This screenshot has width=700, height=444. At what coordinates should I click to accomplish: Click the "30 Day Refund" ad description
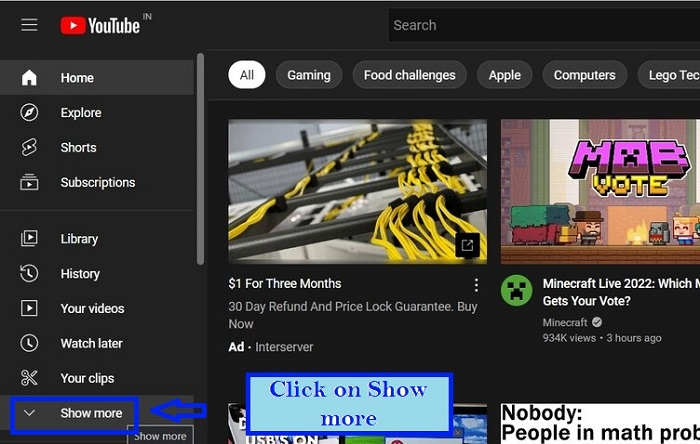353,315
